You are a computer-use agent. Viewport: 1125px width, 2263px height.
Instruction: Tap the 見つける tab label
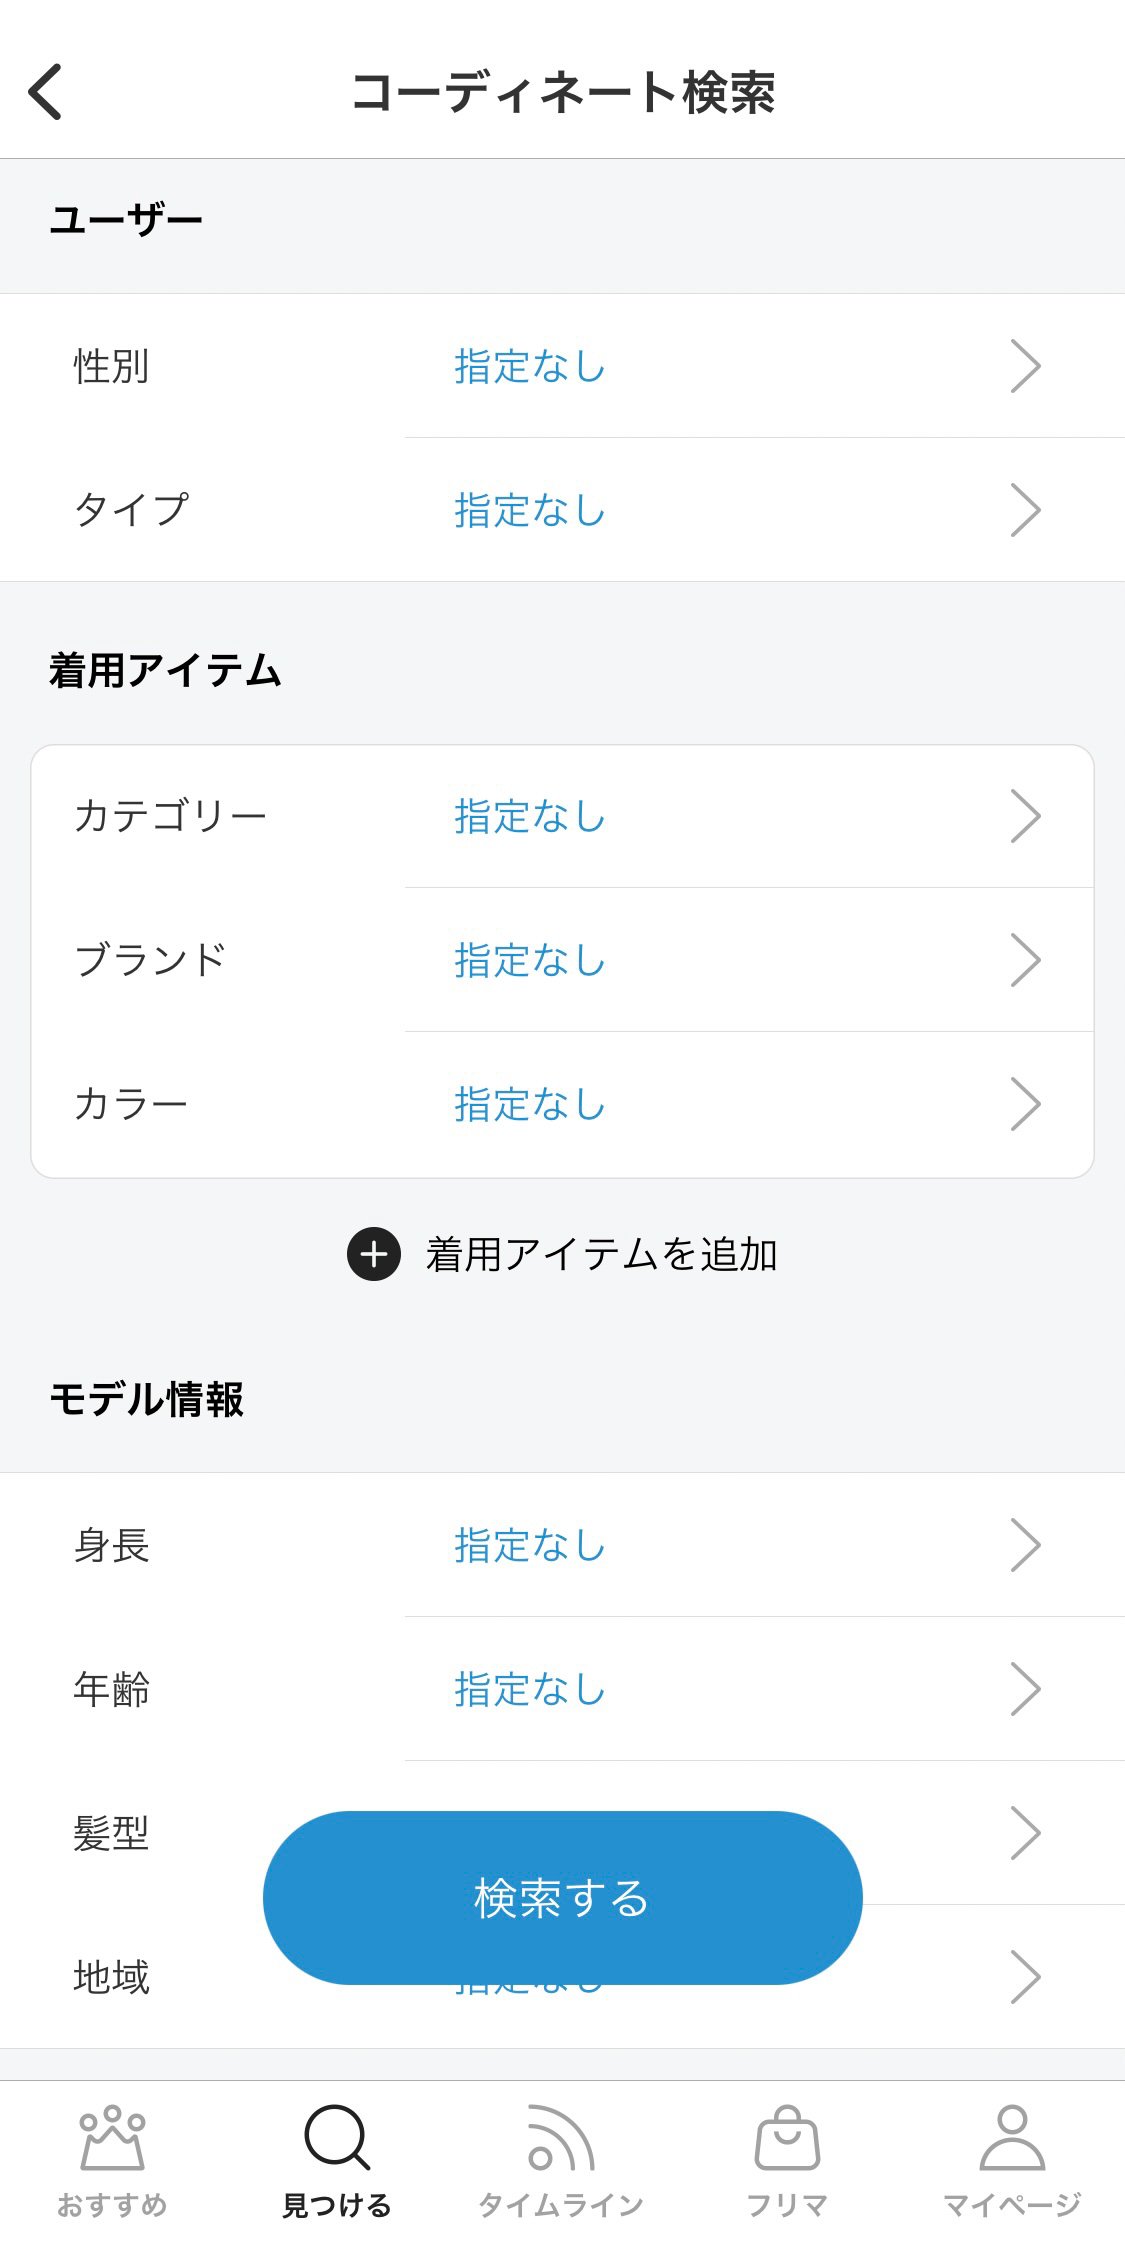[337, 2205]
